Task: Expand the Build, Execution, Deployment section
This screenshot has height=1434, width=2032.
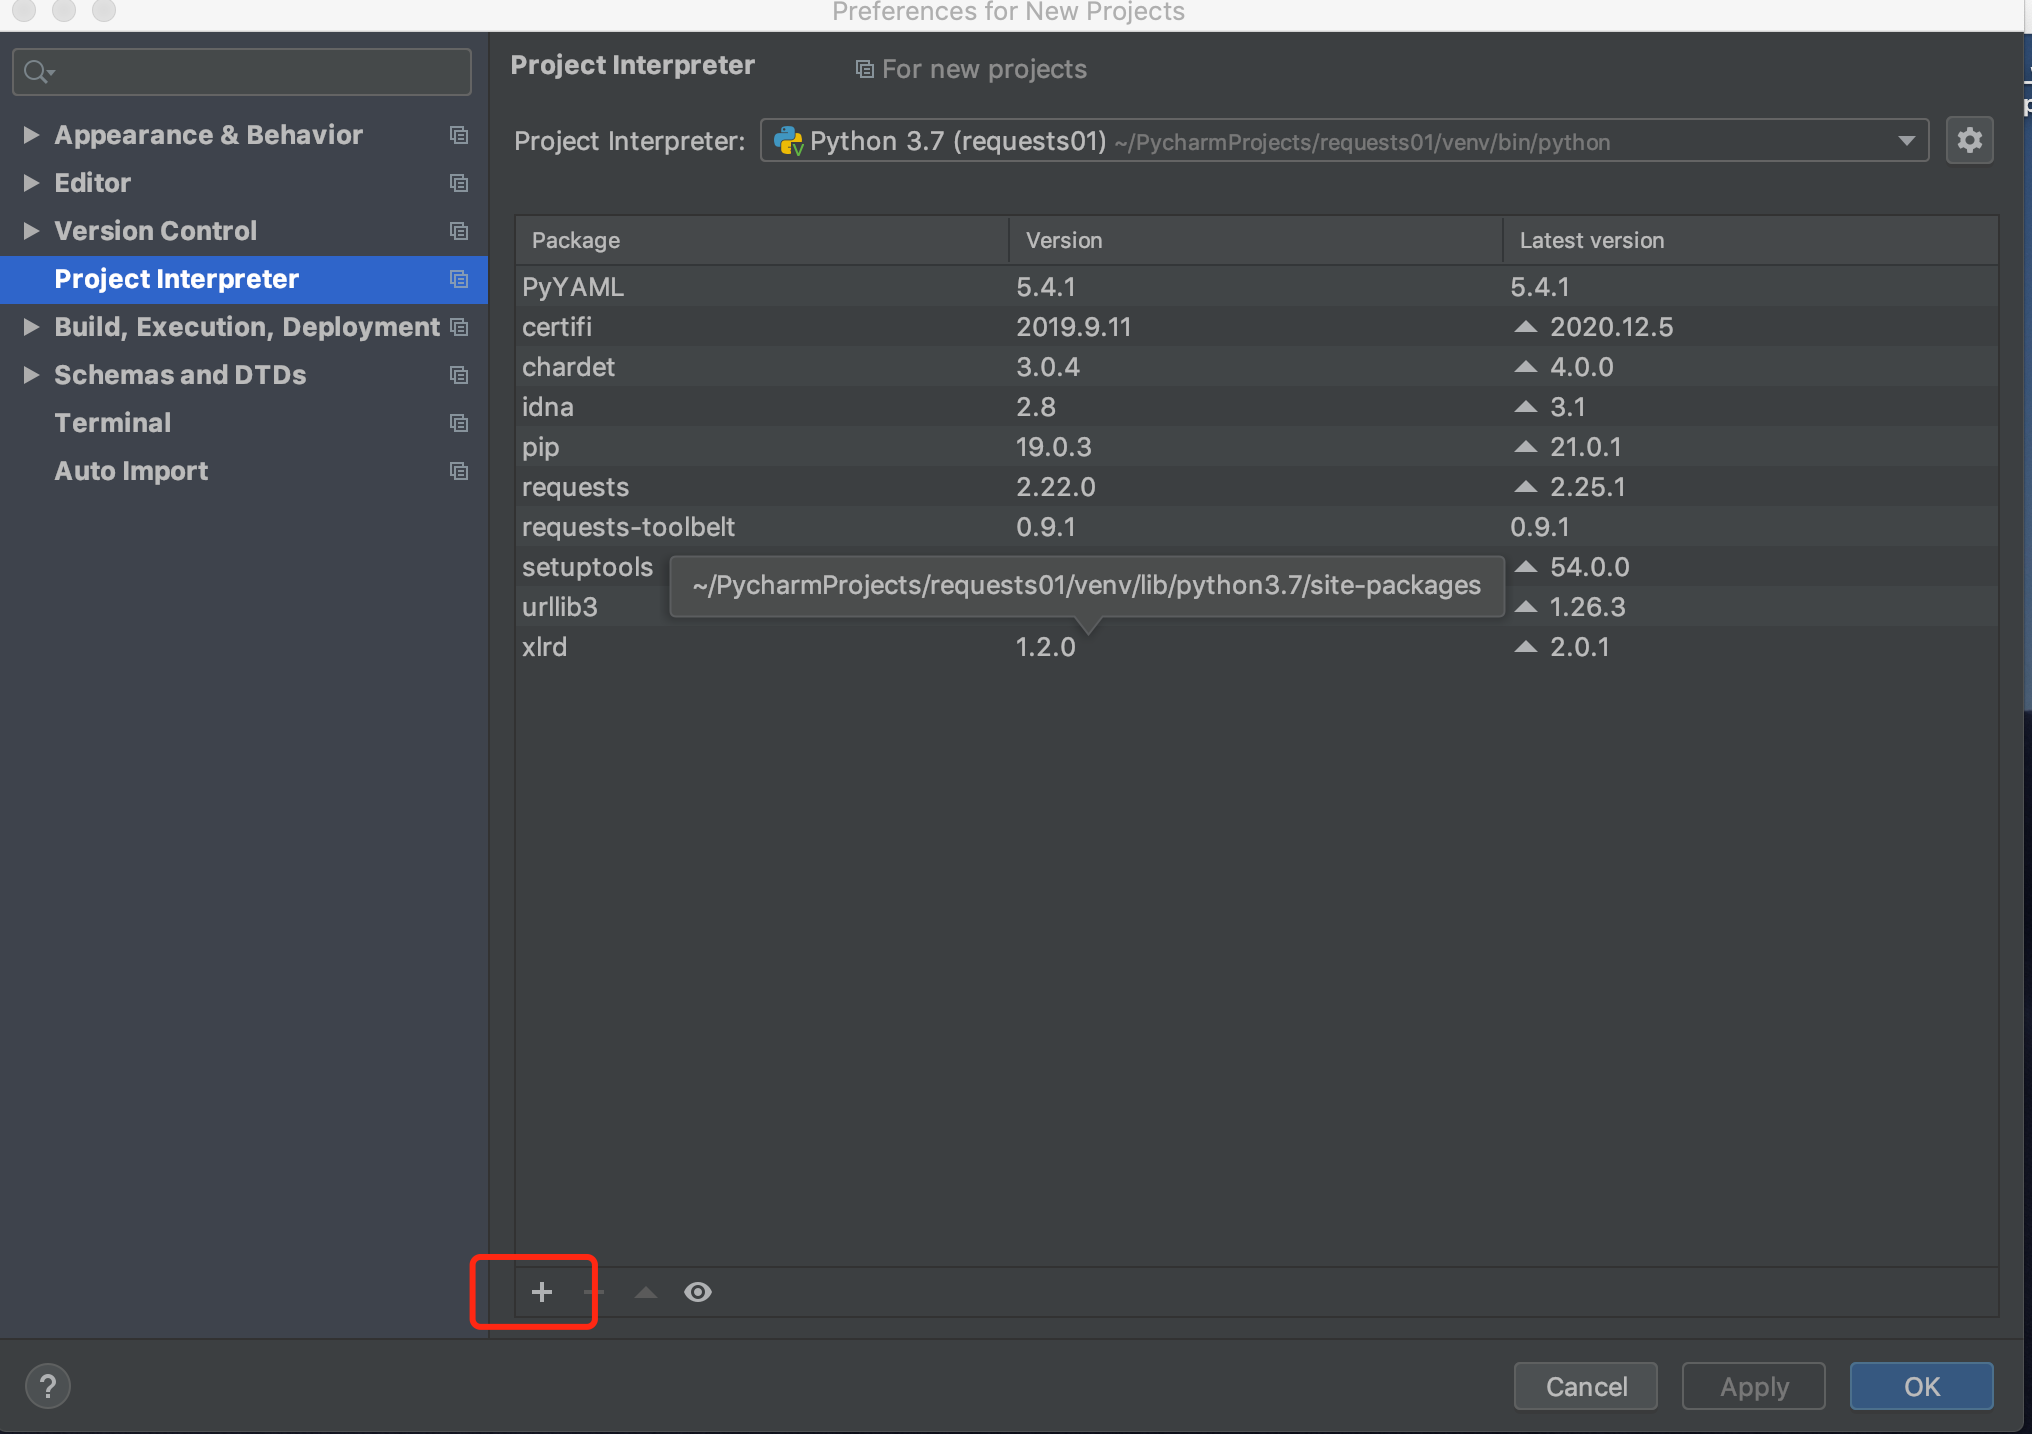Action: click(x=31, y=327)
